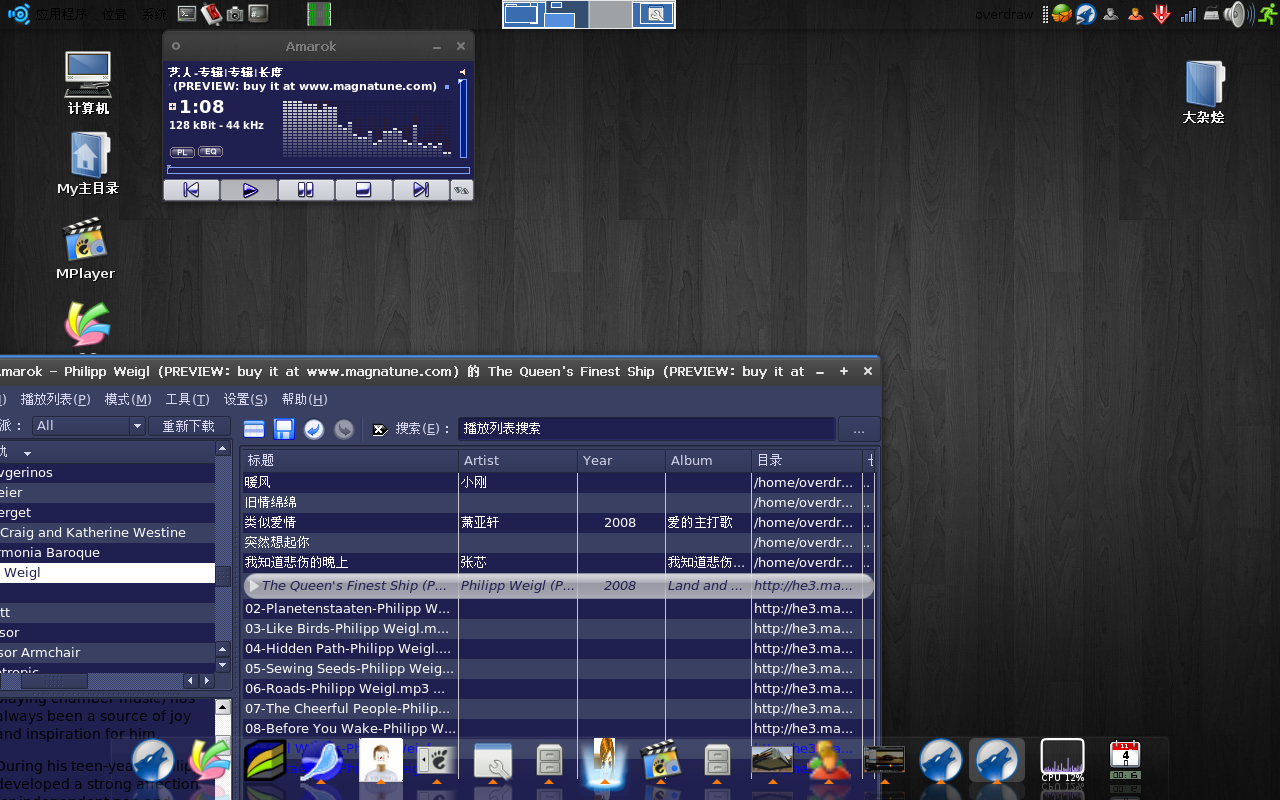Click the clear playlist toolbar icon

coord(254,429)
